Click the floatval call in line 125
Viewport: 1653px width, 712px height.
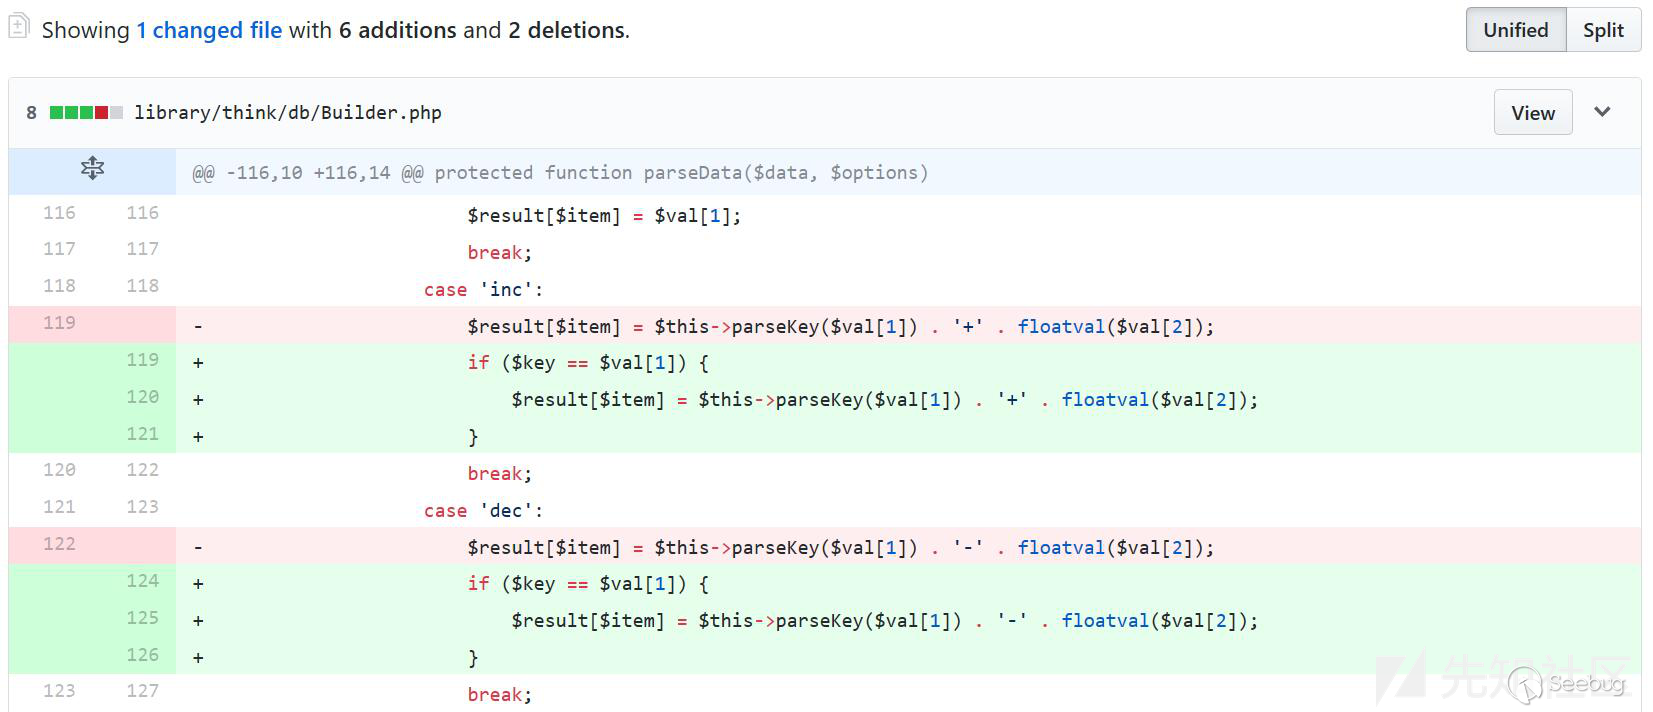(1105, 621)
